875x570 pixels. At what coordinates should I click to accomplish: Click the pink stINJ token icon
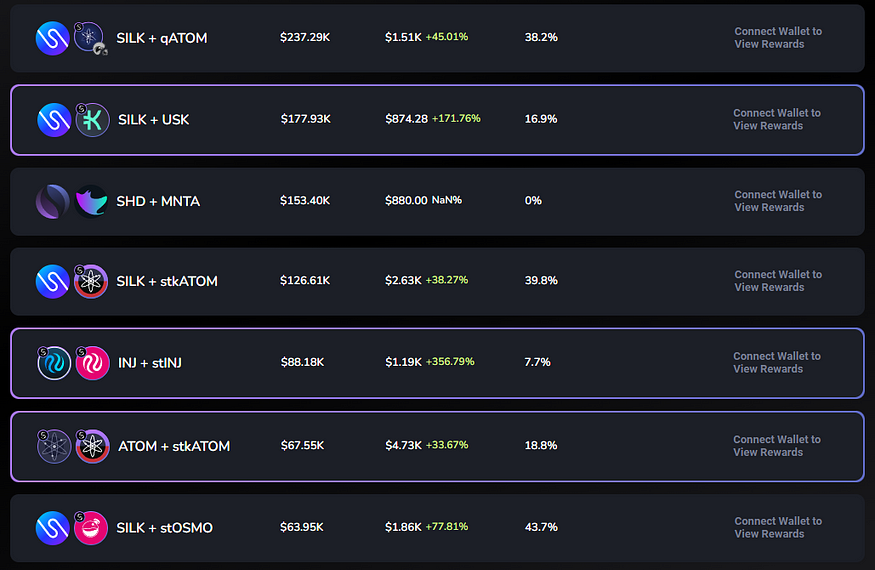[92, 363]
